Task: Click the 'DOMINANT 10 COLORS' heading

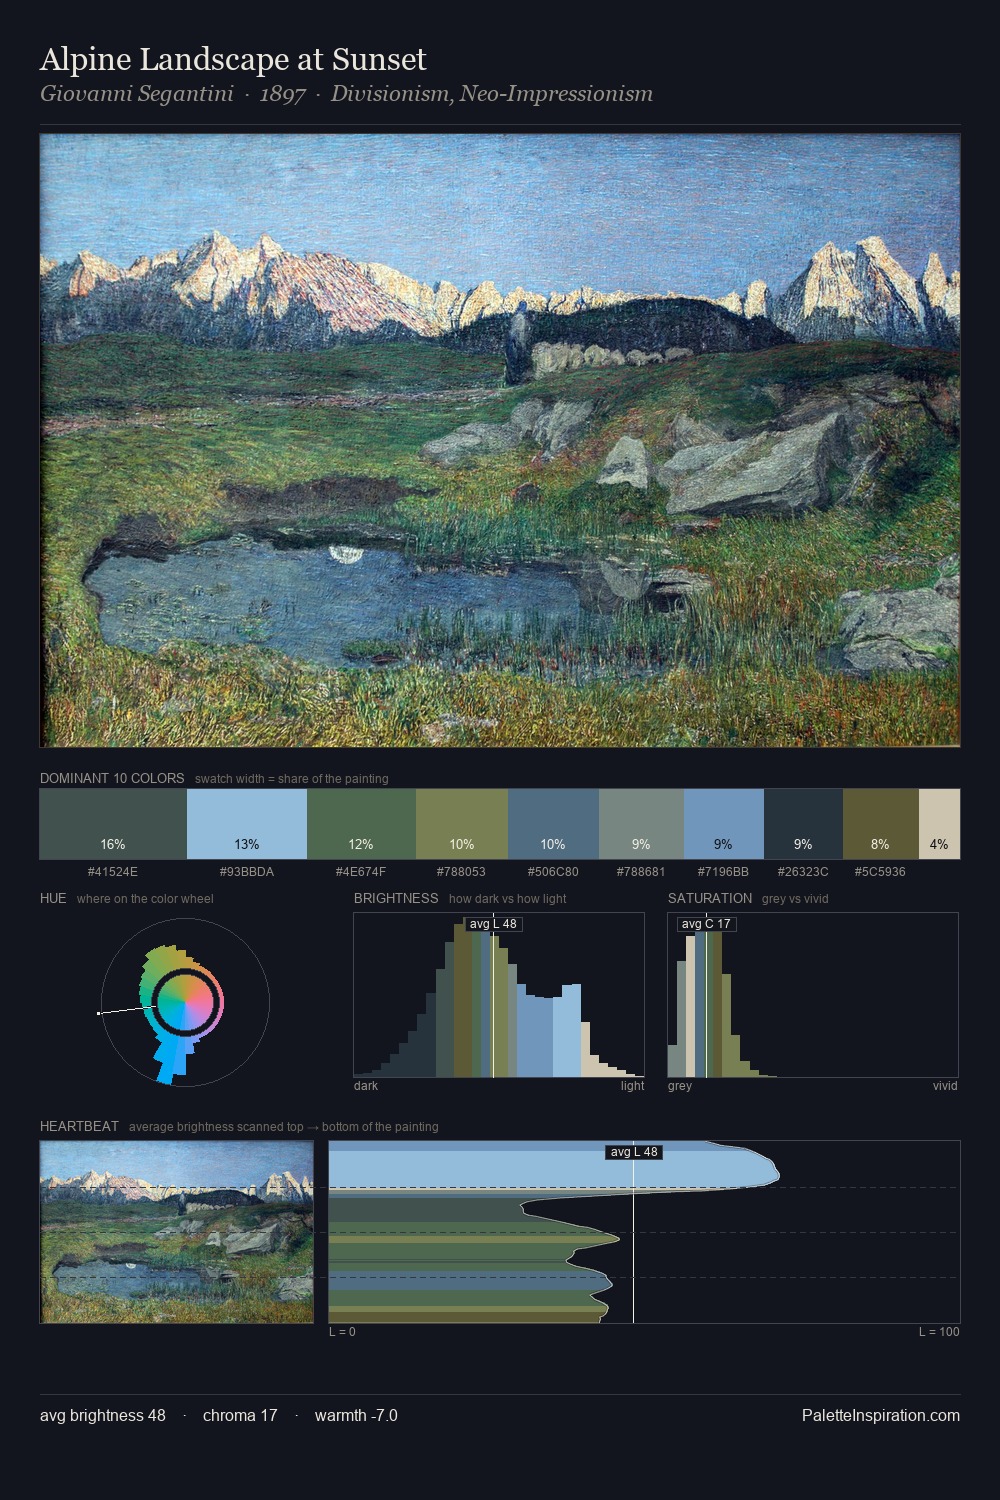Action: pyautogui.click(x=112, y=778)
